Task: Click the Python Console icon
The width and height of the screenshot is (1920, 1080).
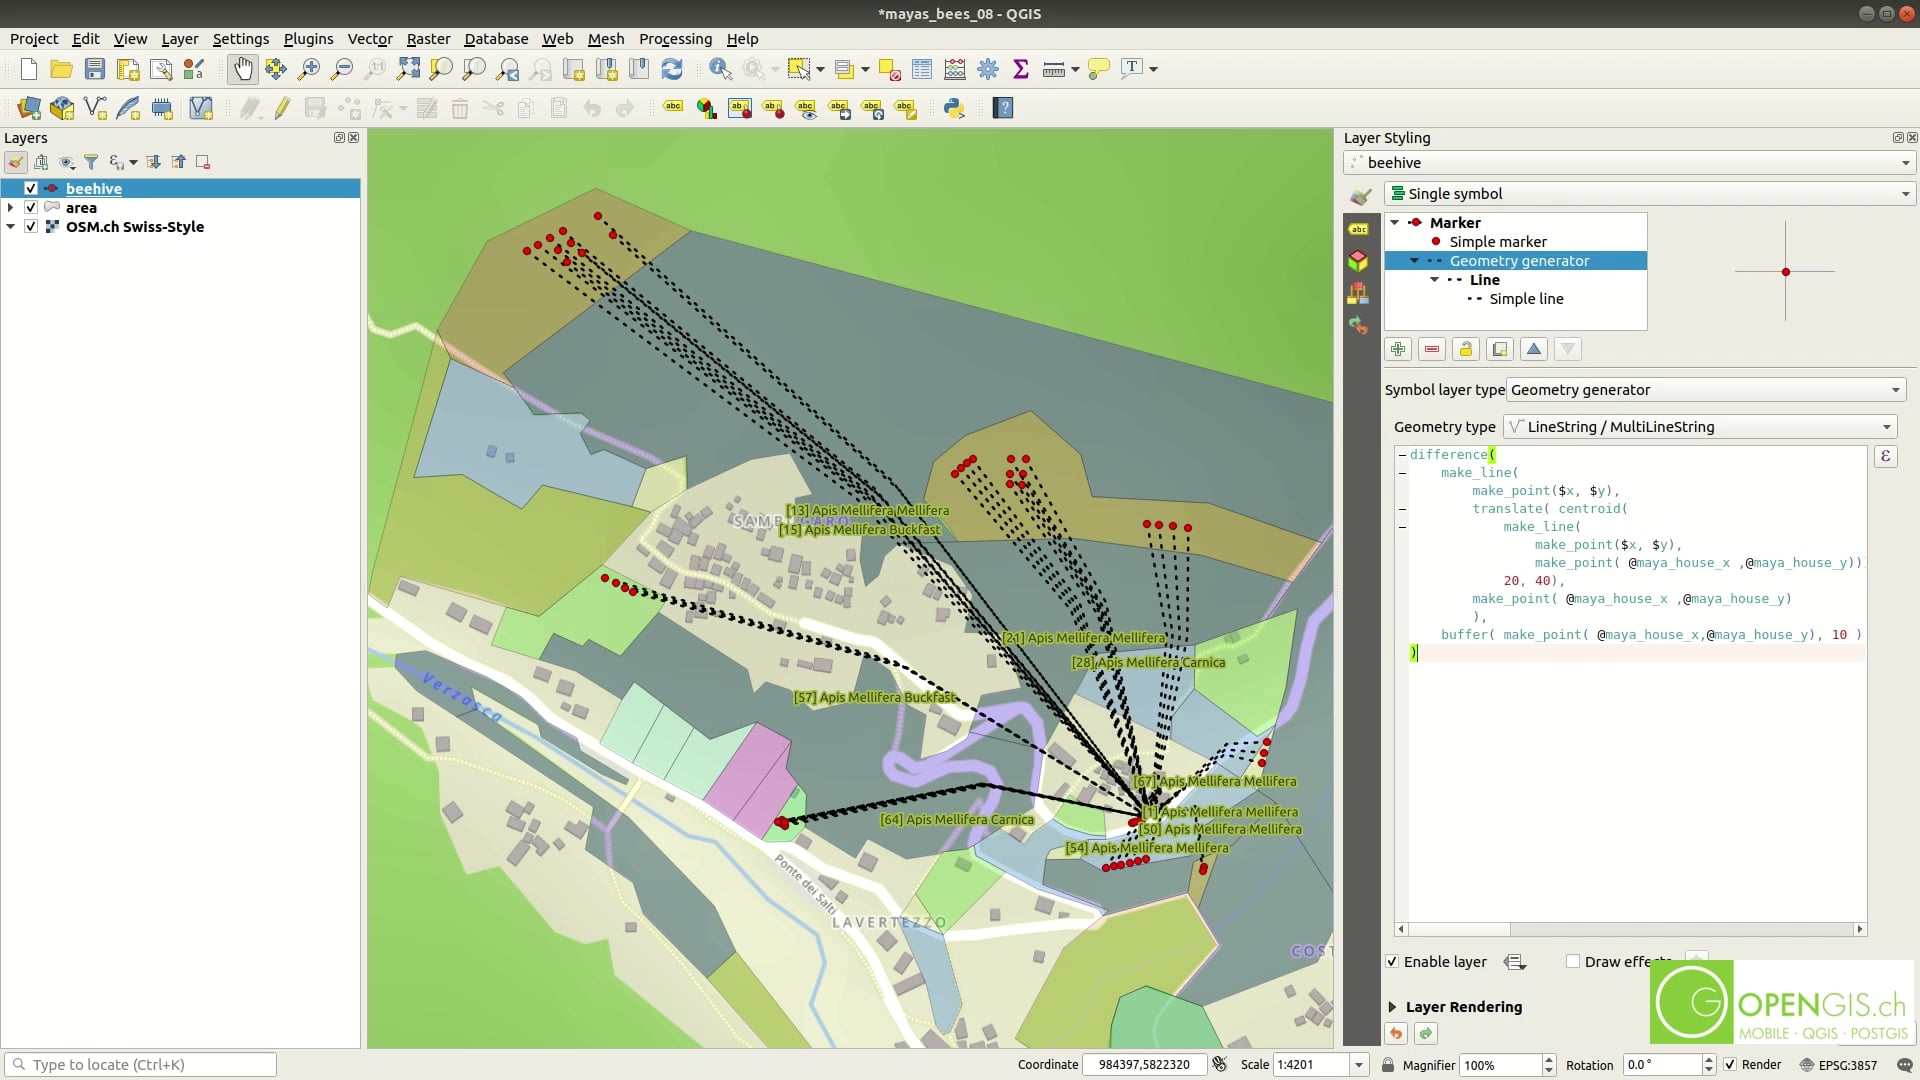Action: [x=954, y=108]
